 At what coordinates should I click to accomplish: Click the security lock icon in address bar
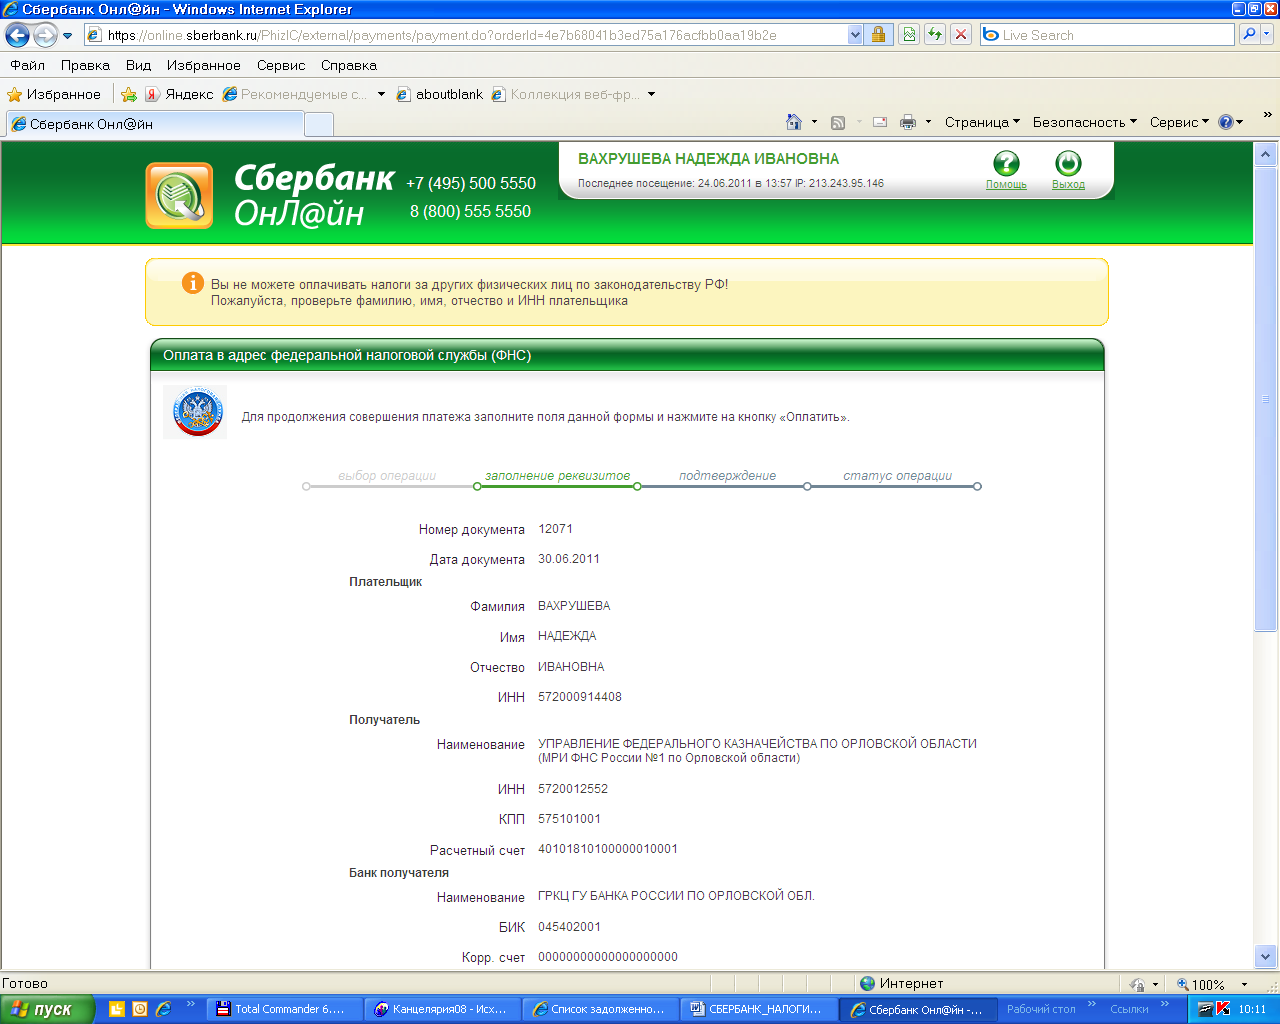(x=878, y=35)
